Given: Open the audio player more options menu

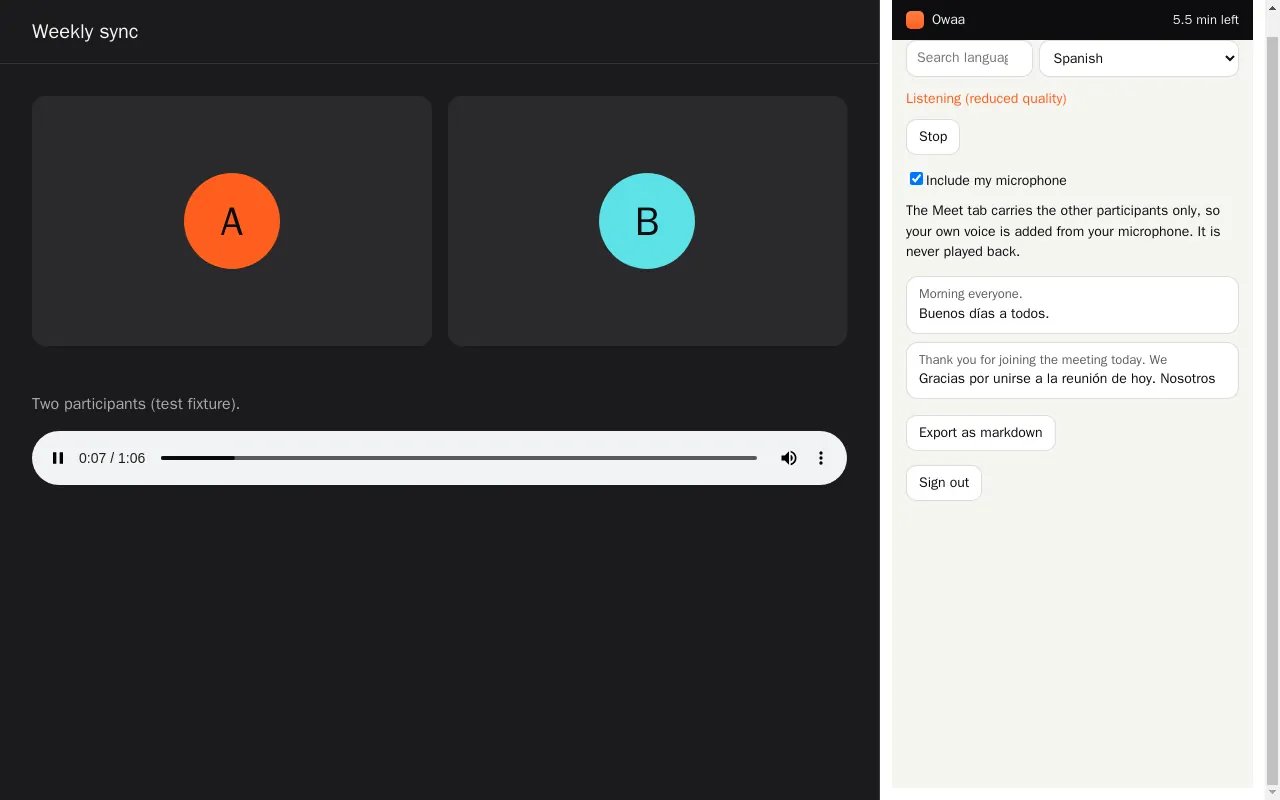Looking at the screenshot, I should point(821,458).
